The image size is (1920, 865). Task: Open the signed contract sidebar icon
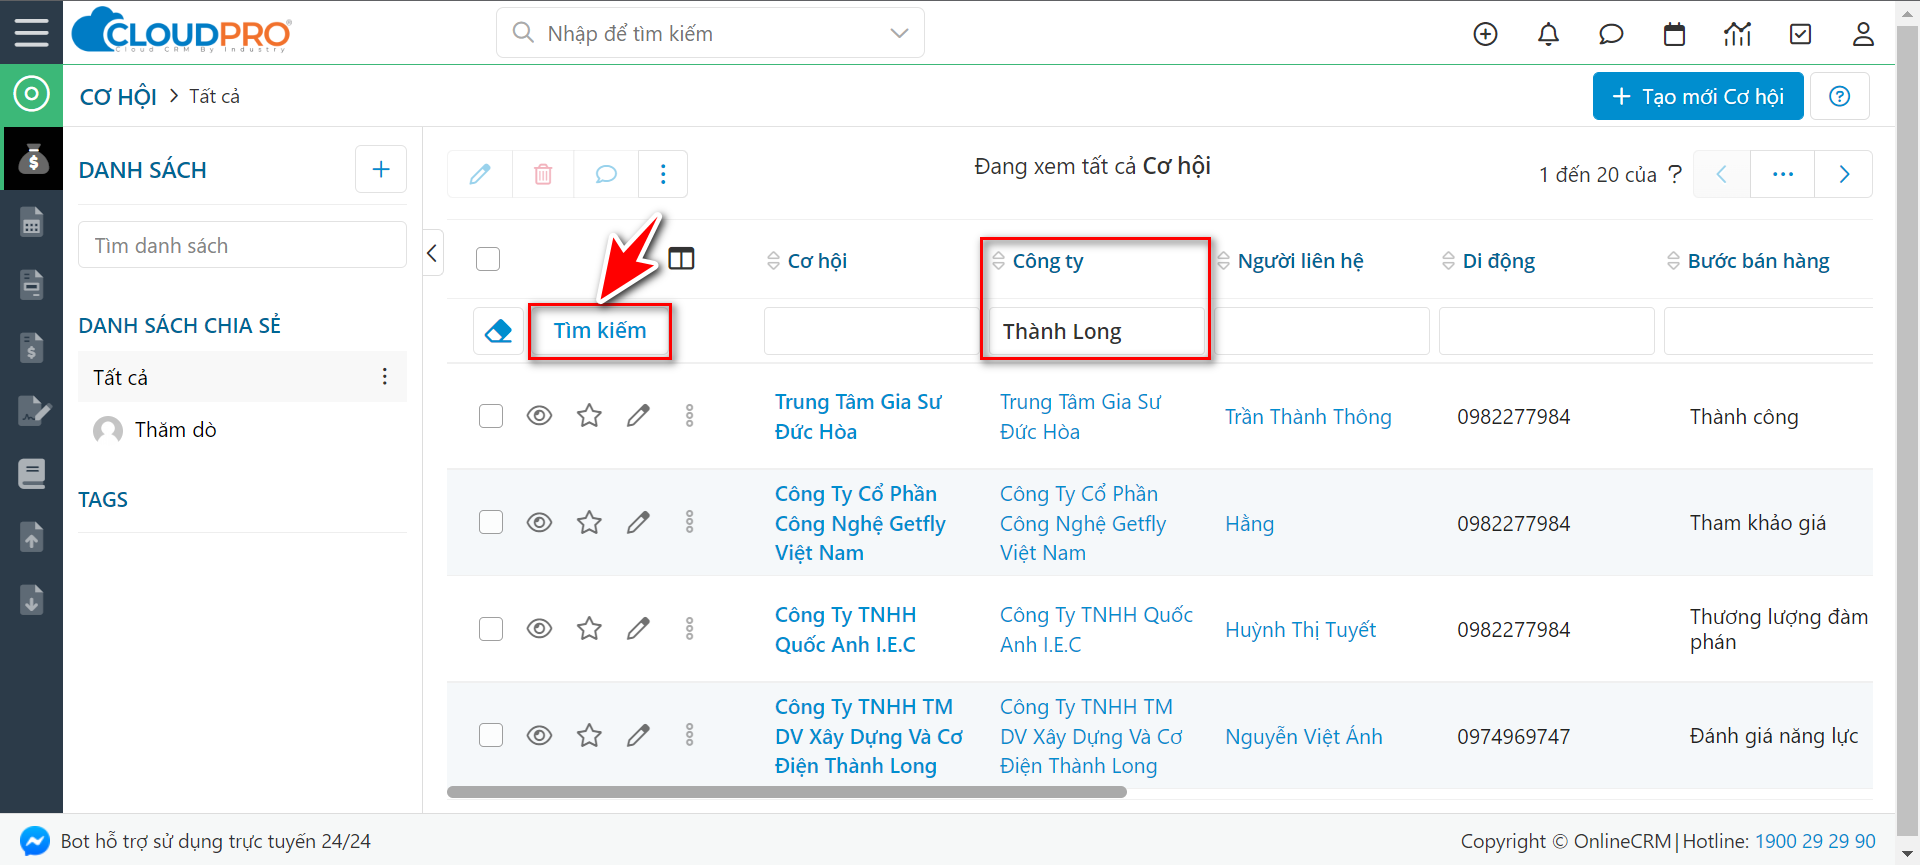point(33,411)
